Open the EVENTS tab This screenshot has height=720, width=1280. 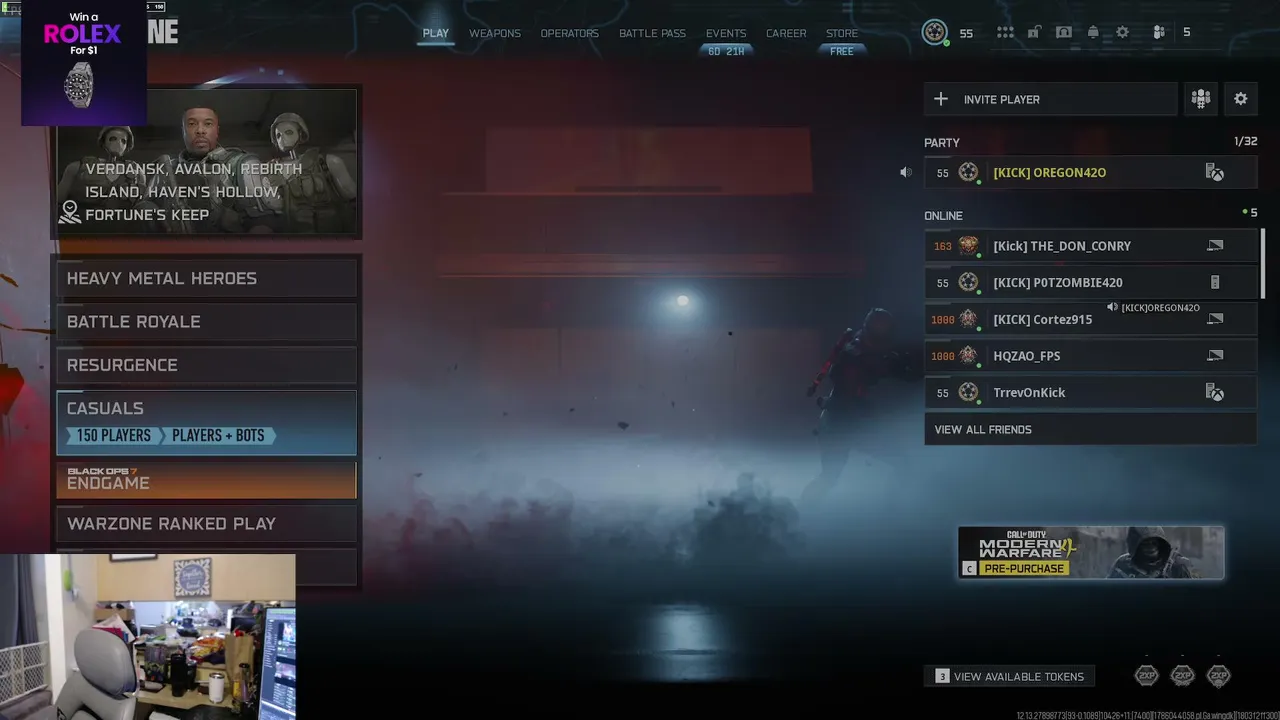tap(726, 33)
